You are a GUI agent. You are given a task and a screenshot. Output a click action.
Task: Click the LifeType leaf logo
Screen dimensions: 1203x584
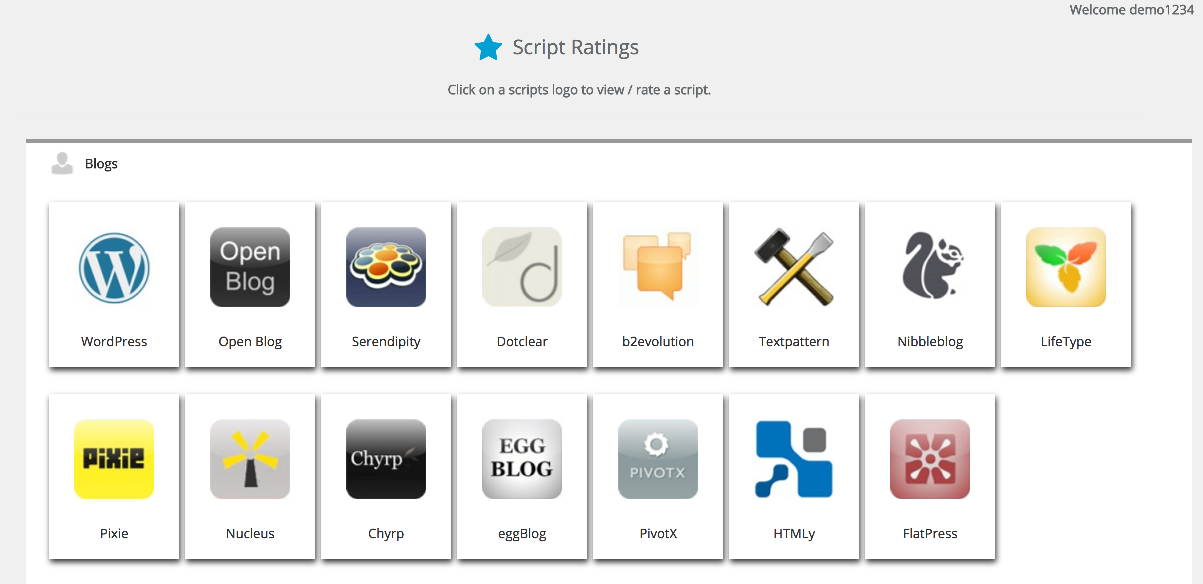[x=1066, y=267]
